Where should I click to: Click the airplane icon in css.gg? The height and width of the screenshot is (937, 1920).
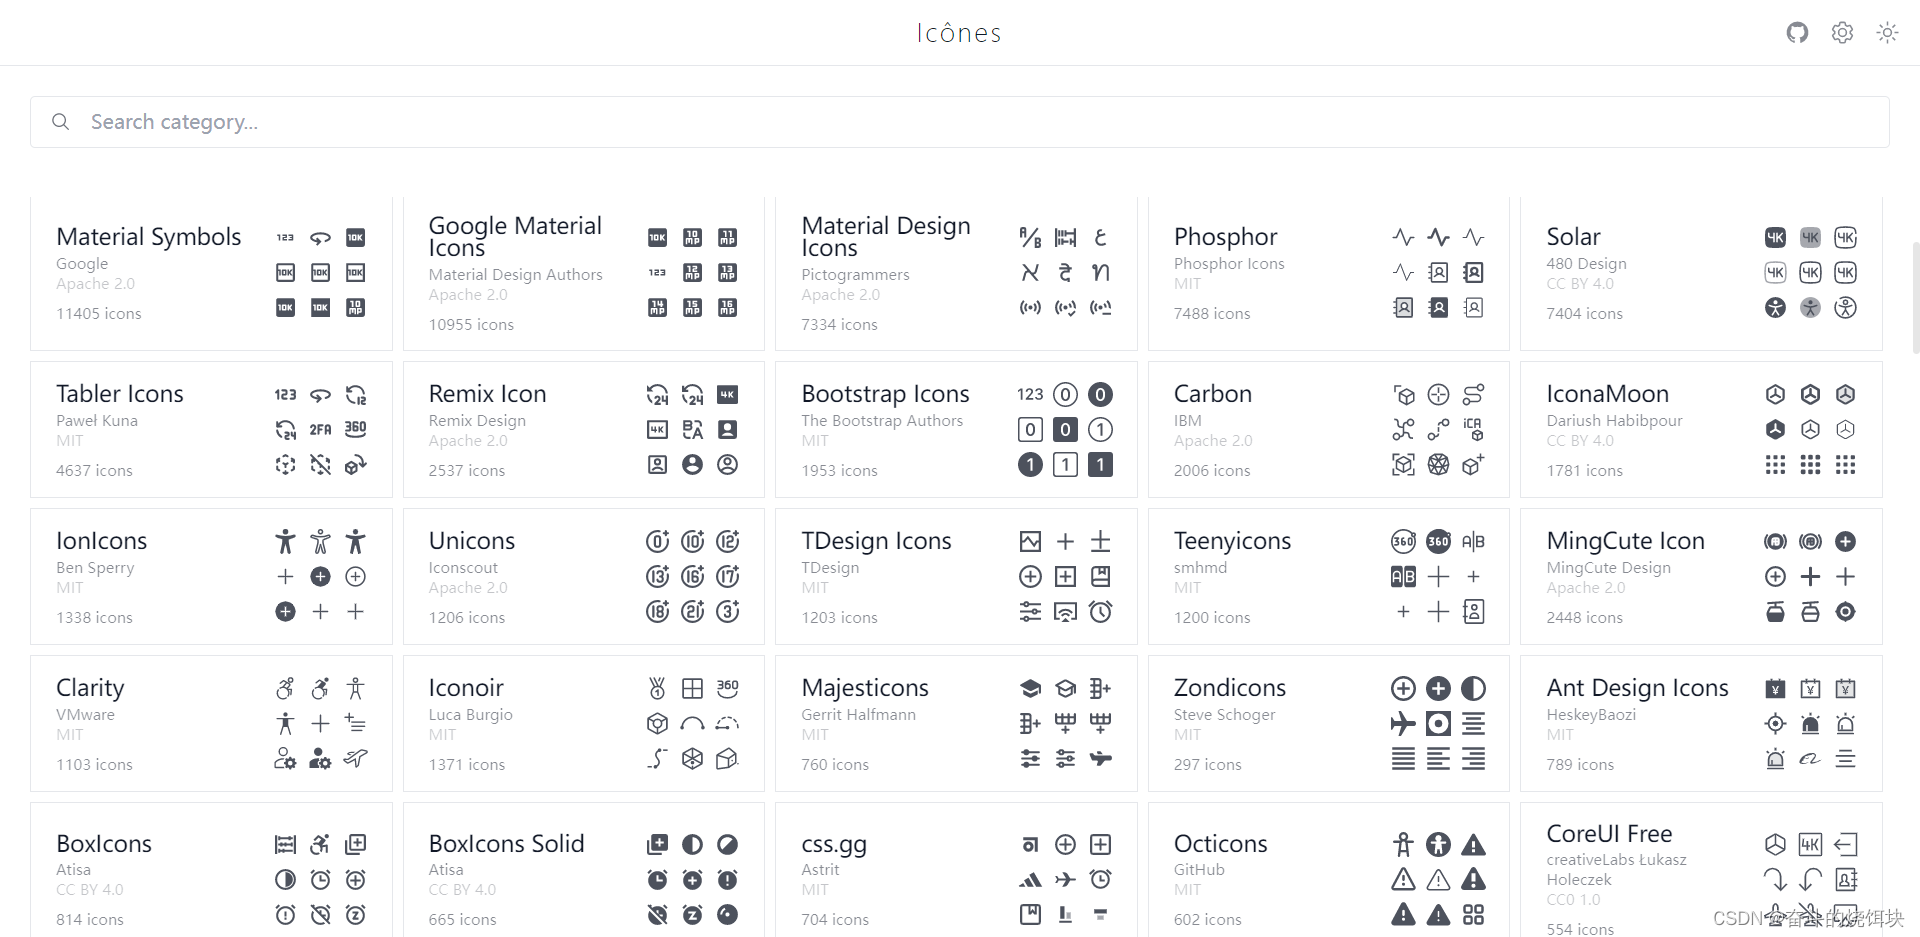[x=1065, y=880]
